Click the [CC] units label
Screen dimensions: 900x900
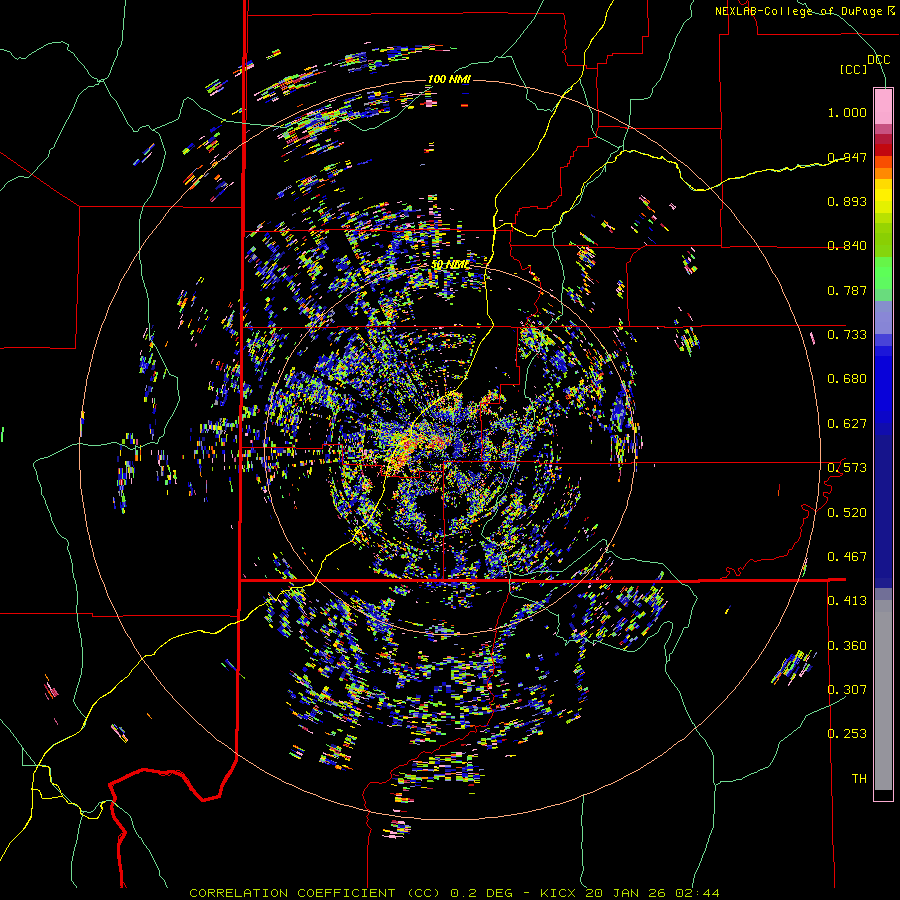coord(854,69)
